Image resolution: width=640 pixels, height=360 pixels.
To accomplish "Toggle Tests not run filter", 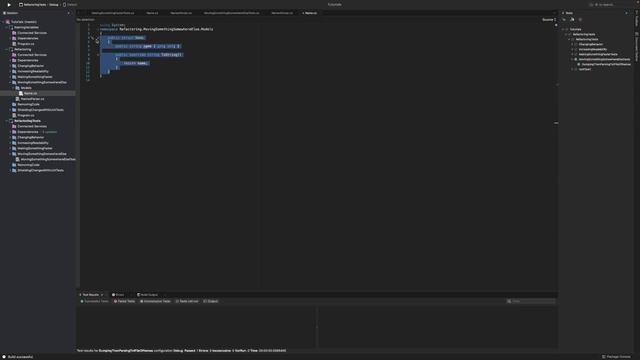I will [187, 301].
